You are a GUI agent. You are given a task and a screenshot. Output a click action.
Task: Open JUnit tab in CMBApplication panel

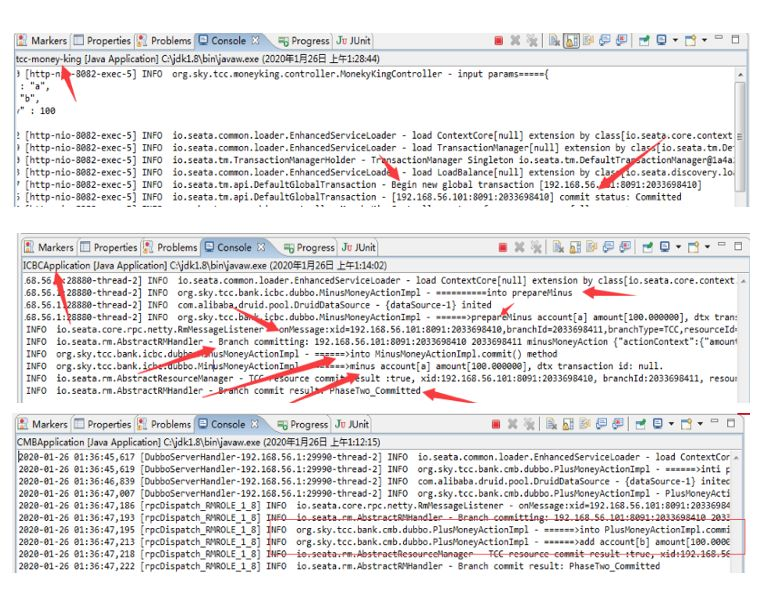352,424
